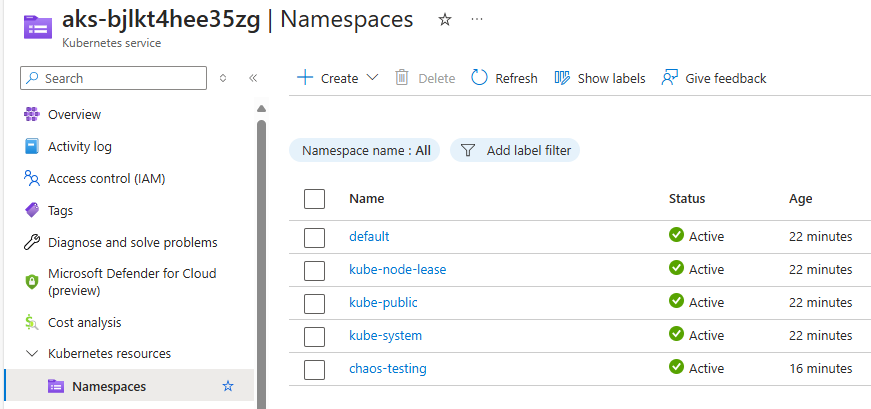Open Microsoft Defender for Cloud (preview)

132,282
